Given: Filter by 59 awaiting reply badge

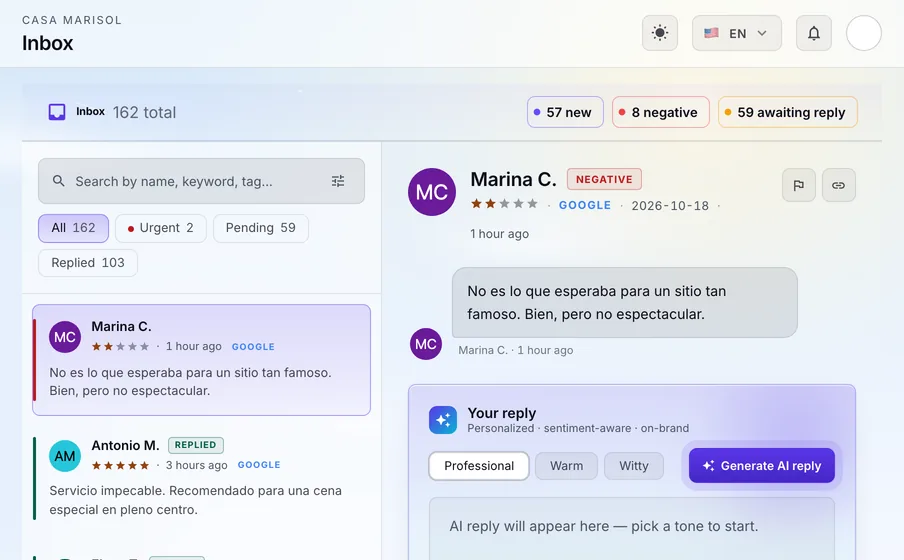Looking at the screenshot, I should (x=788, y=112).
